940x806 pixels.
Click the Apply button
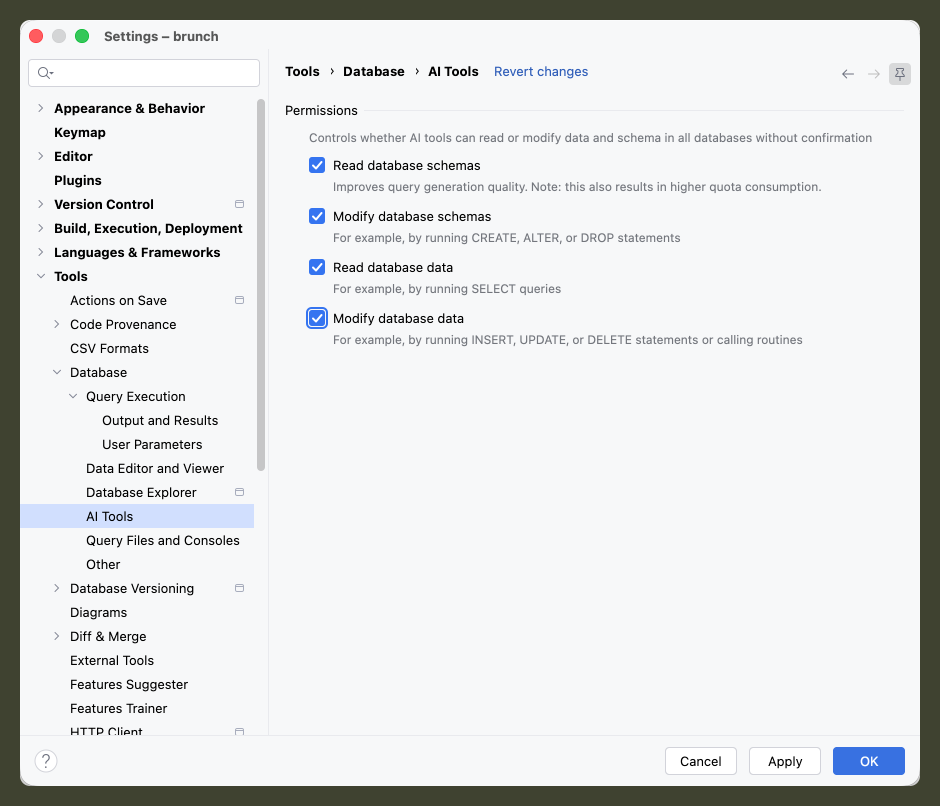[x=784, y=761]
